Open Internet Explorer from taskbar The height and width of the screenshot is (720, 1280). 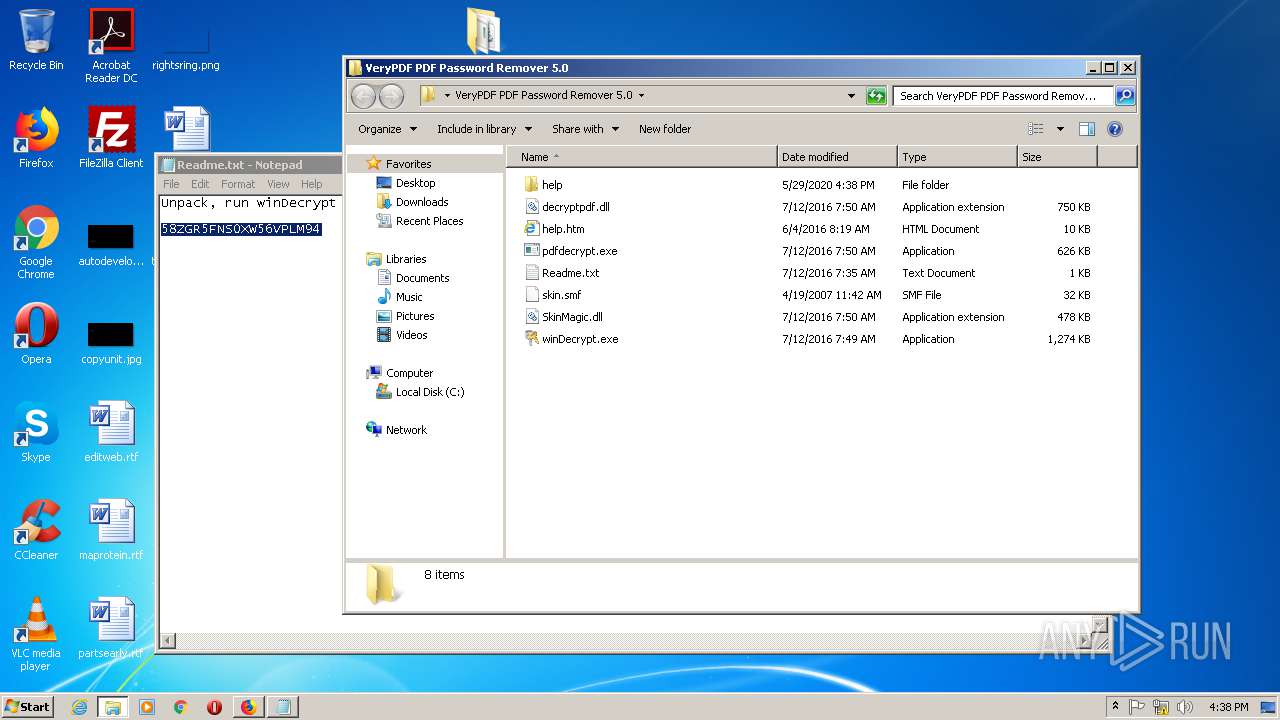tap(79, 707)
